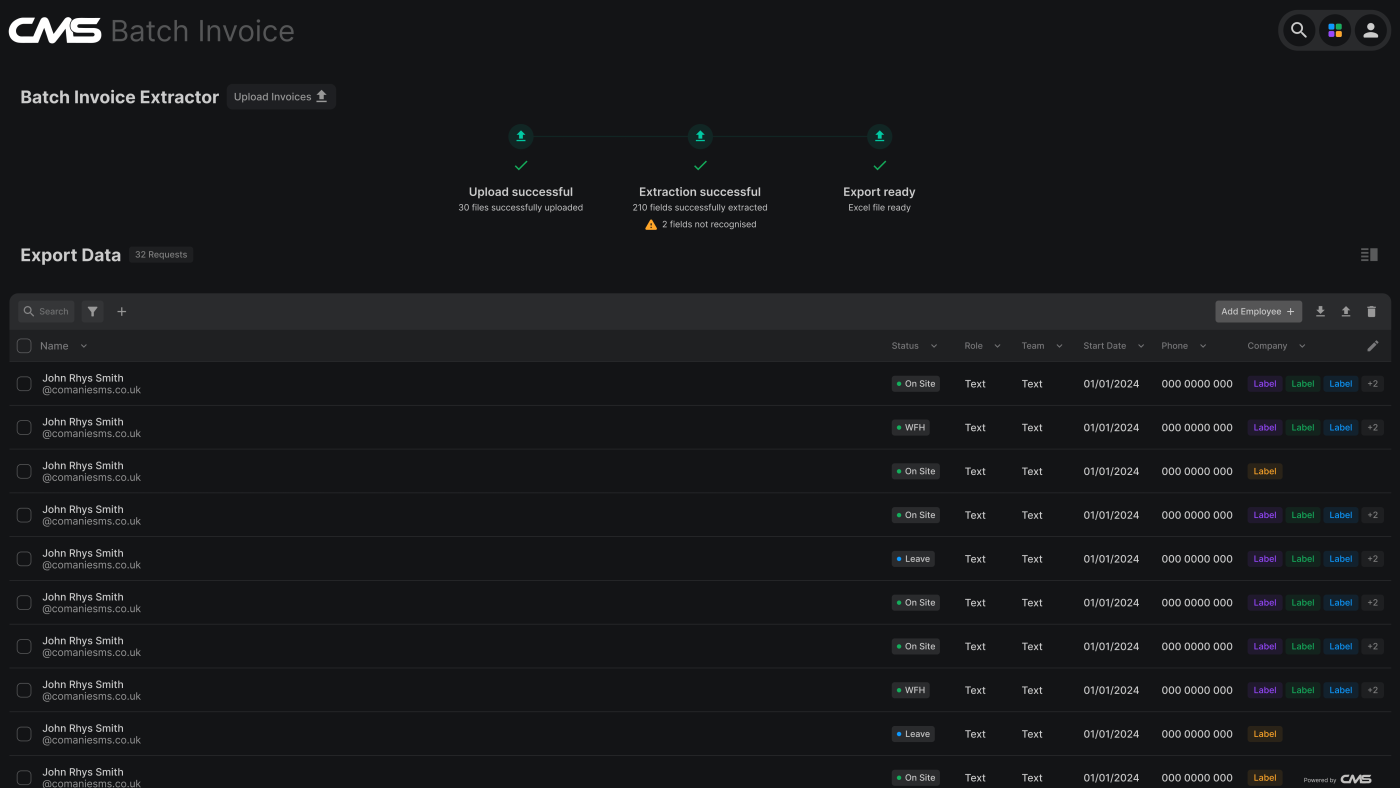
Task: Click the upload icon in the table toolbar
Action: (1346, 311)
